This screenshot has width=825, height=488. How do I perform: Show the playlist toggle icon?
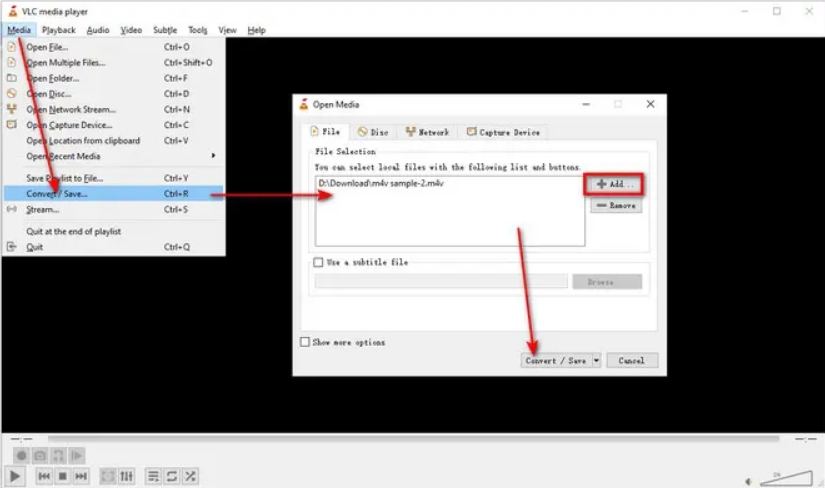pyautogui.click(x=153, y=476)
